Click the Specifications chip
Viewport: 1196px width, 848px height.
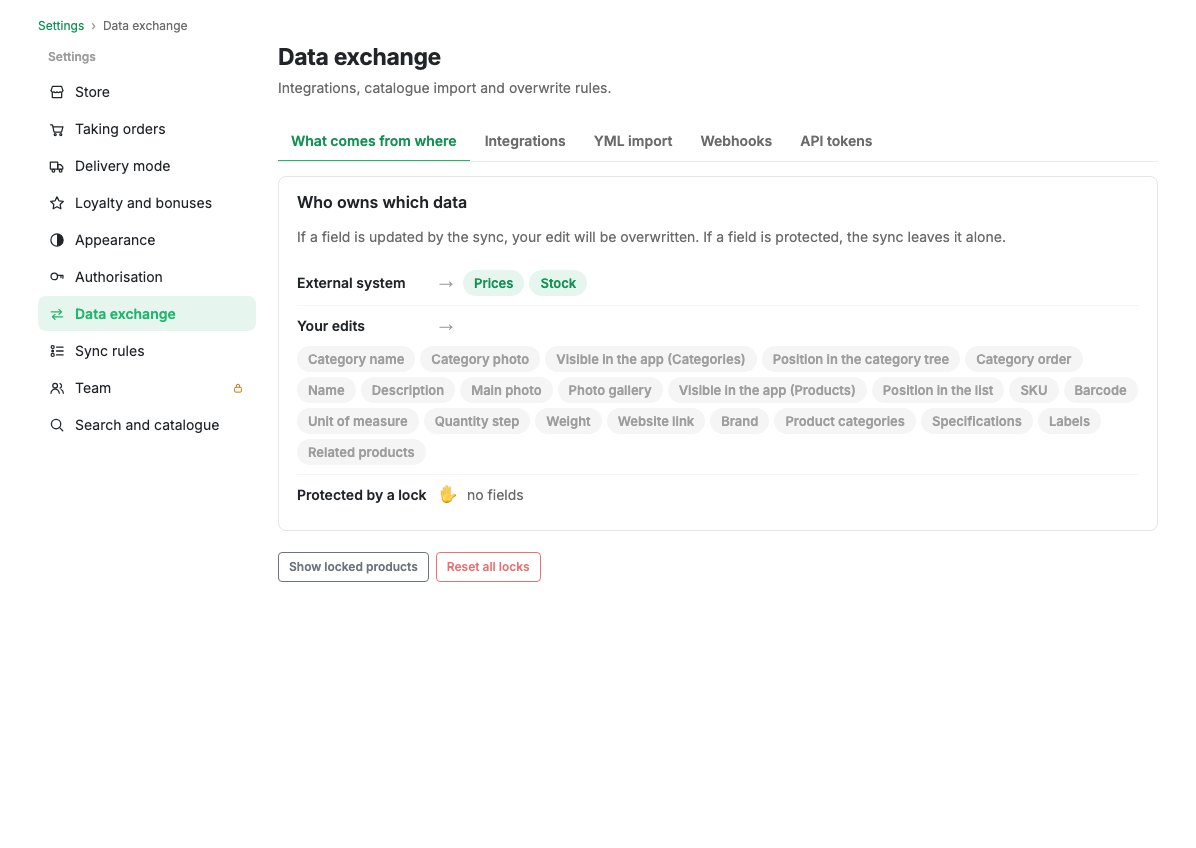976,422
